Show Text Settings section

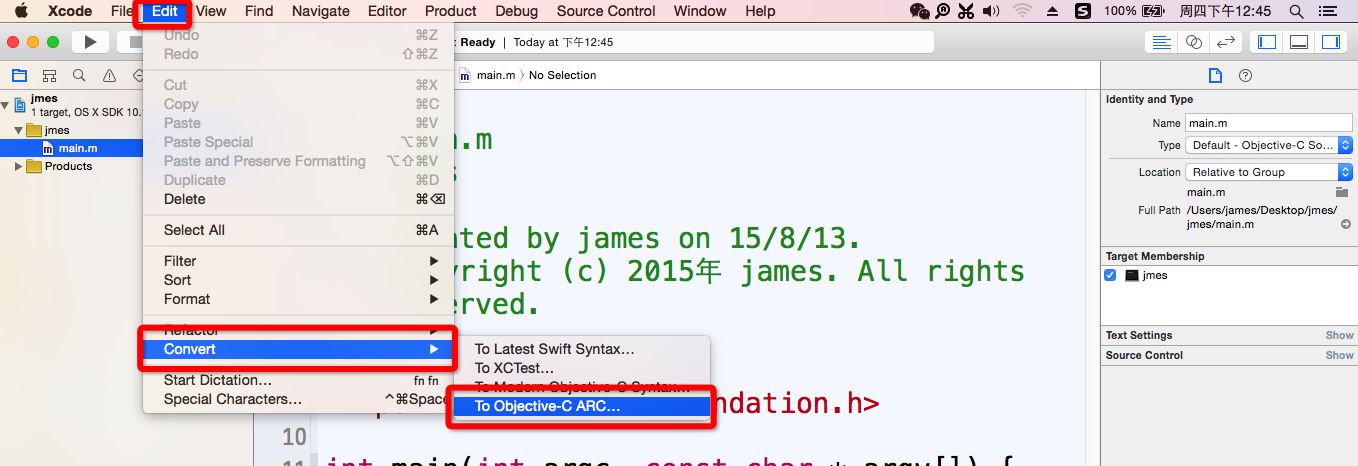(x=1340, y=335)
